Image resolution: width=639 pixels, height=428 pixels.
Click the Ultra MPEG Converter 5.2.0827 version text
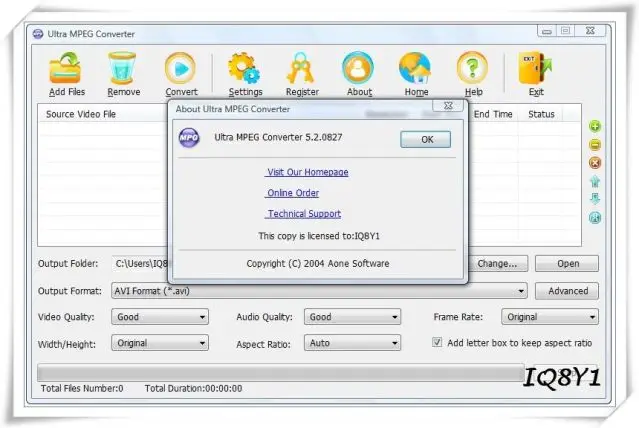click(278, 137)
